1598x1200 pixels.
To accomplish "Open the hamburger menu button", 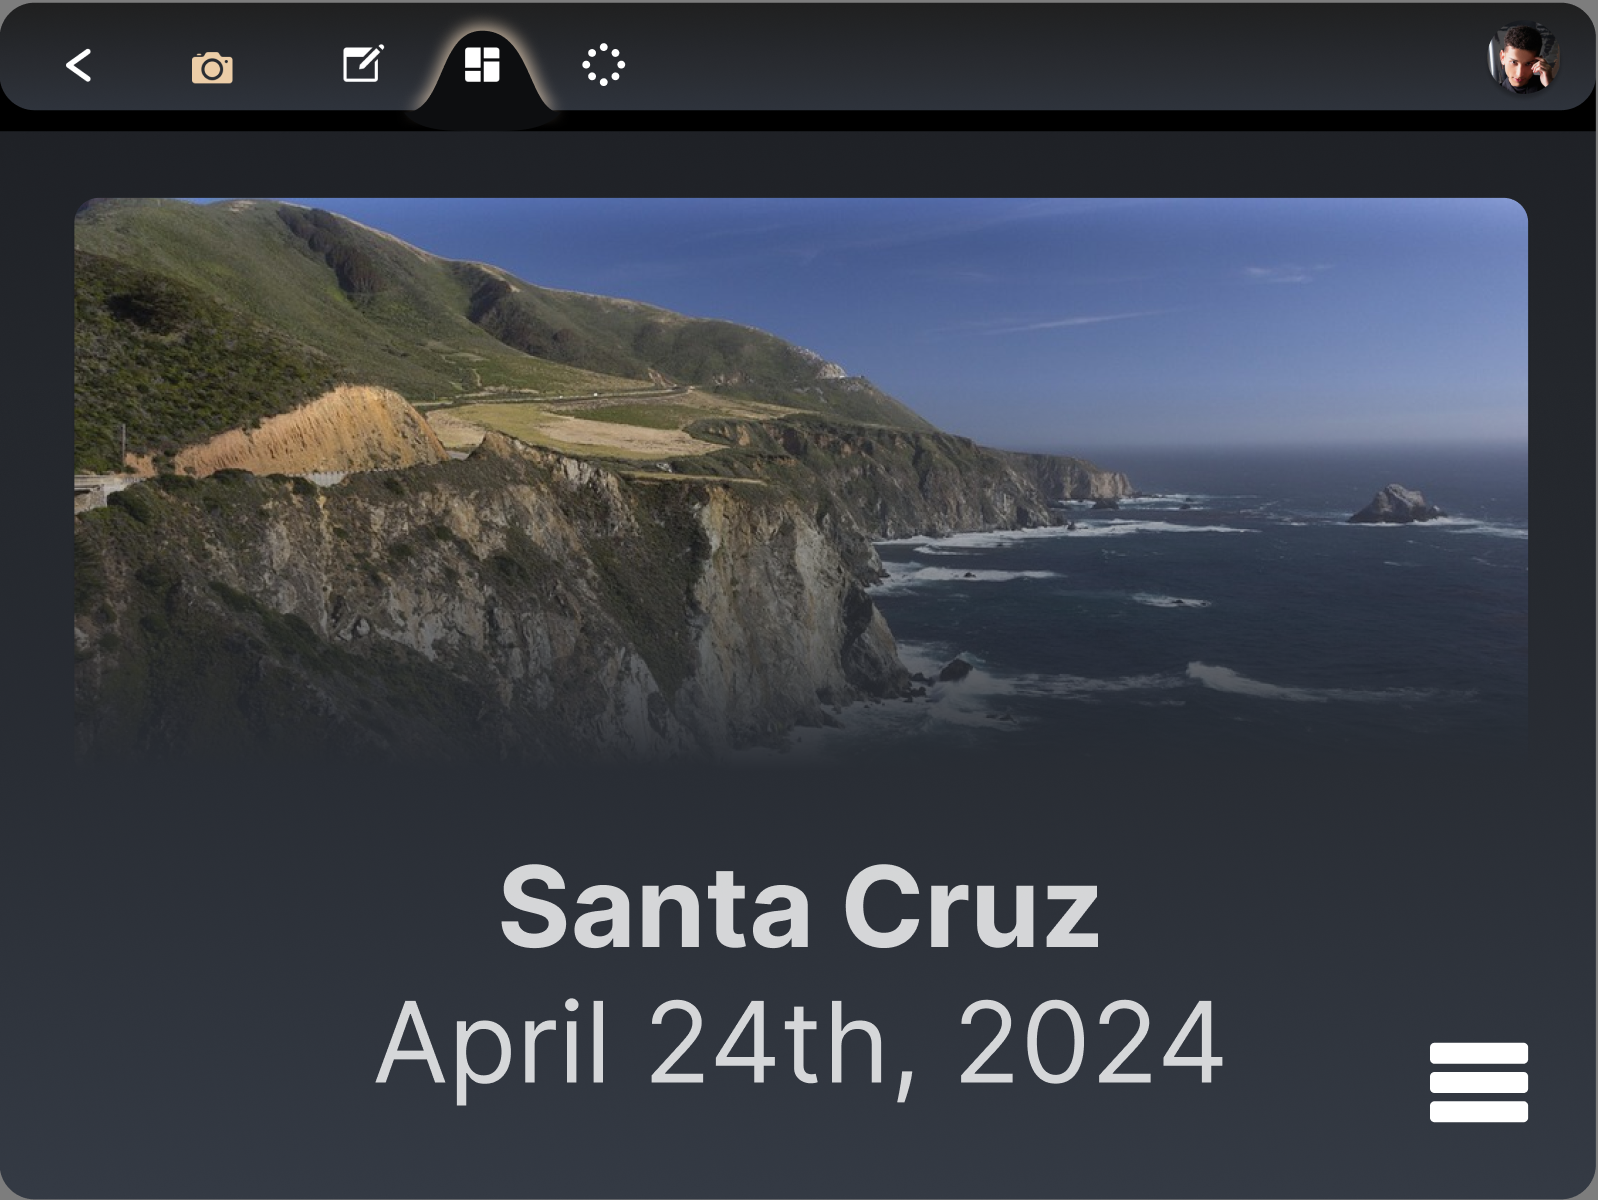I will (1479, 1082).
